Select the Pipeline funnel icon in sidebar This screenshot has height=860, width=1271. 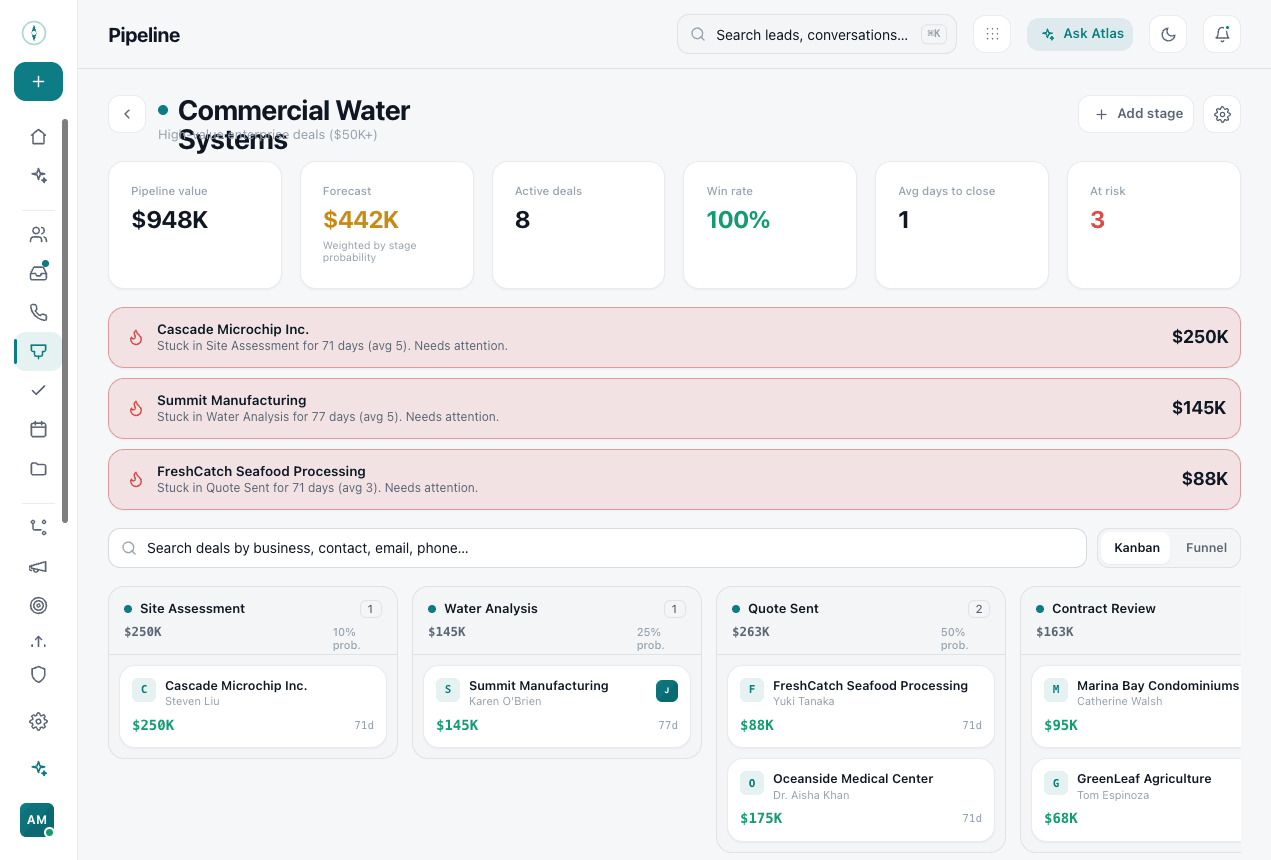[x=38, y=351]
